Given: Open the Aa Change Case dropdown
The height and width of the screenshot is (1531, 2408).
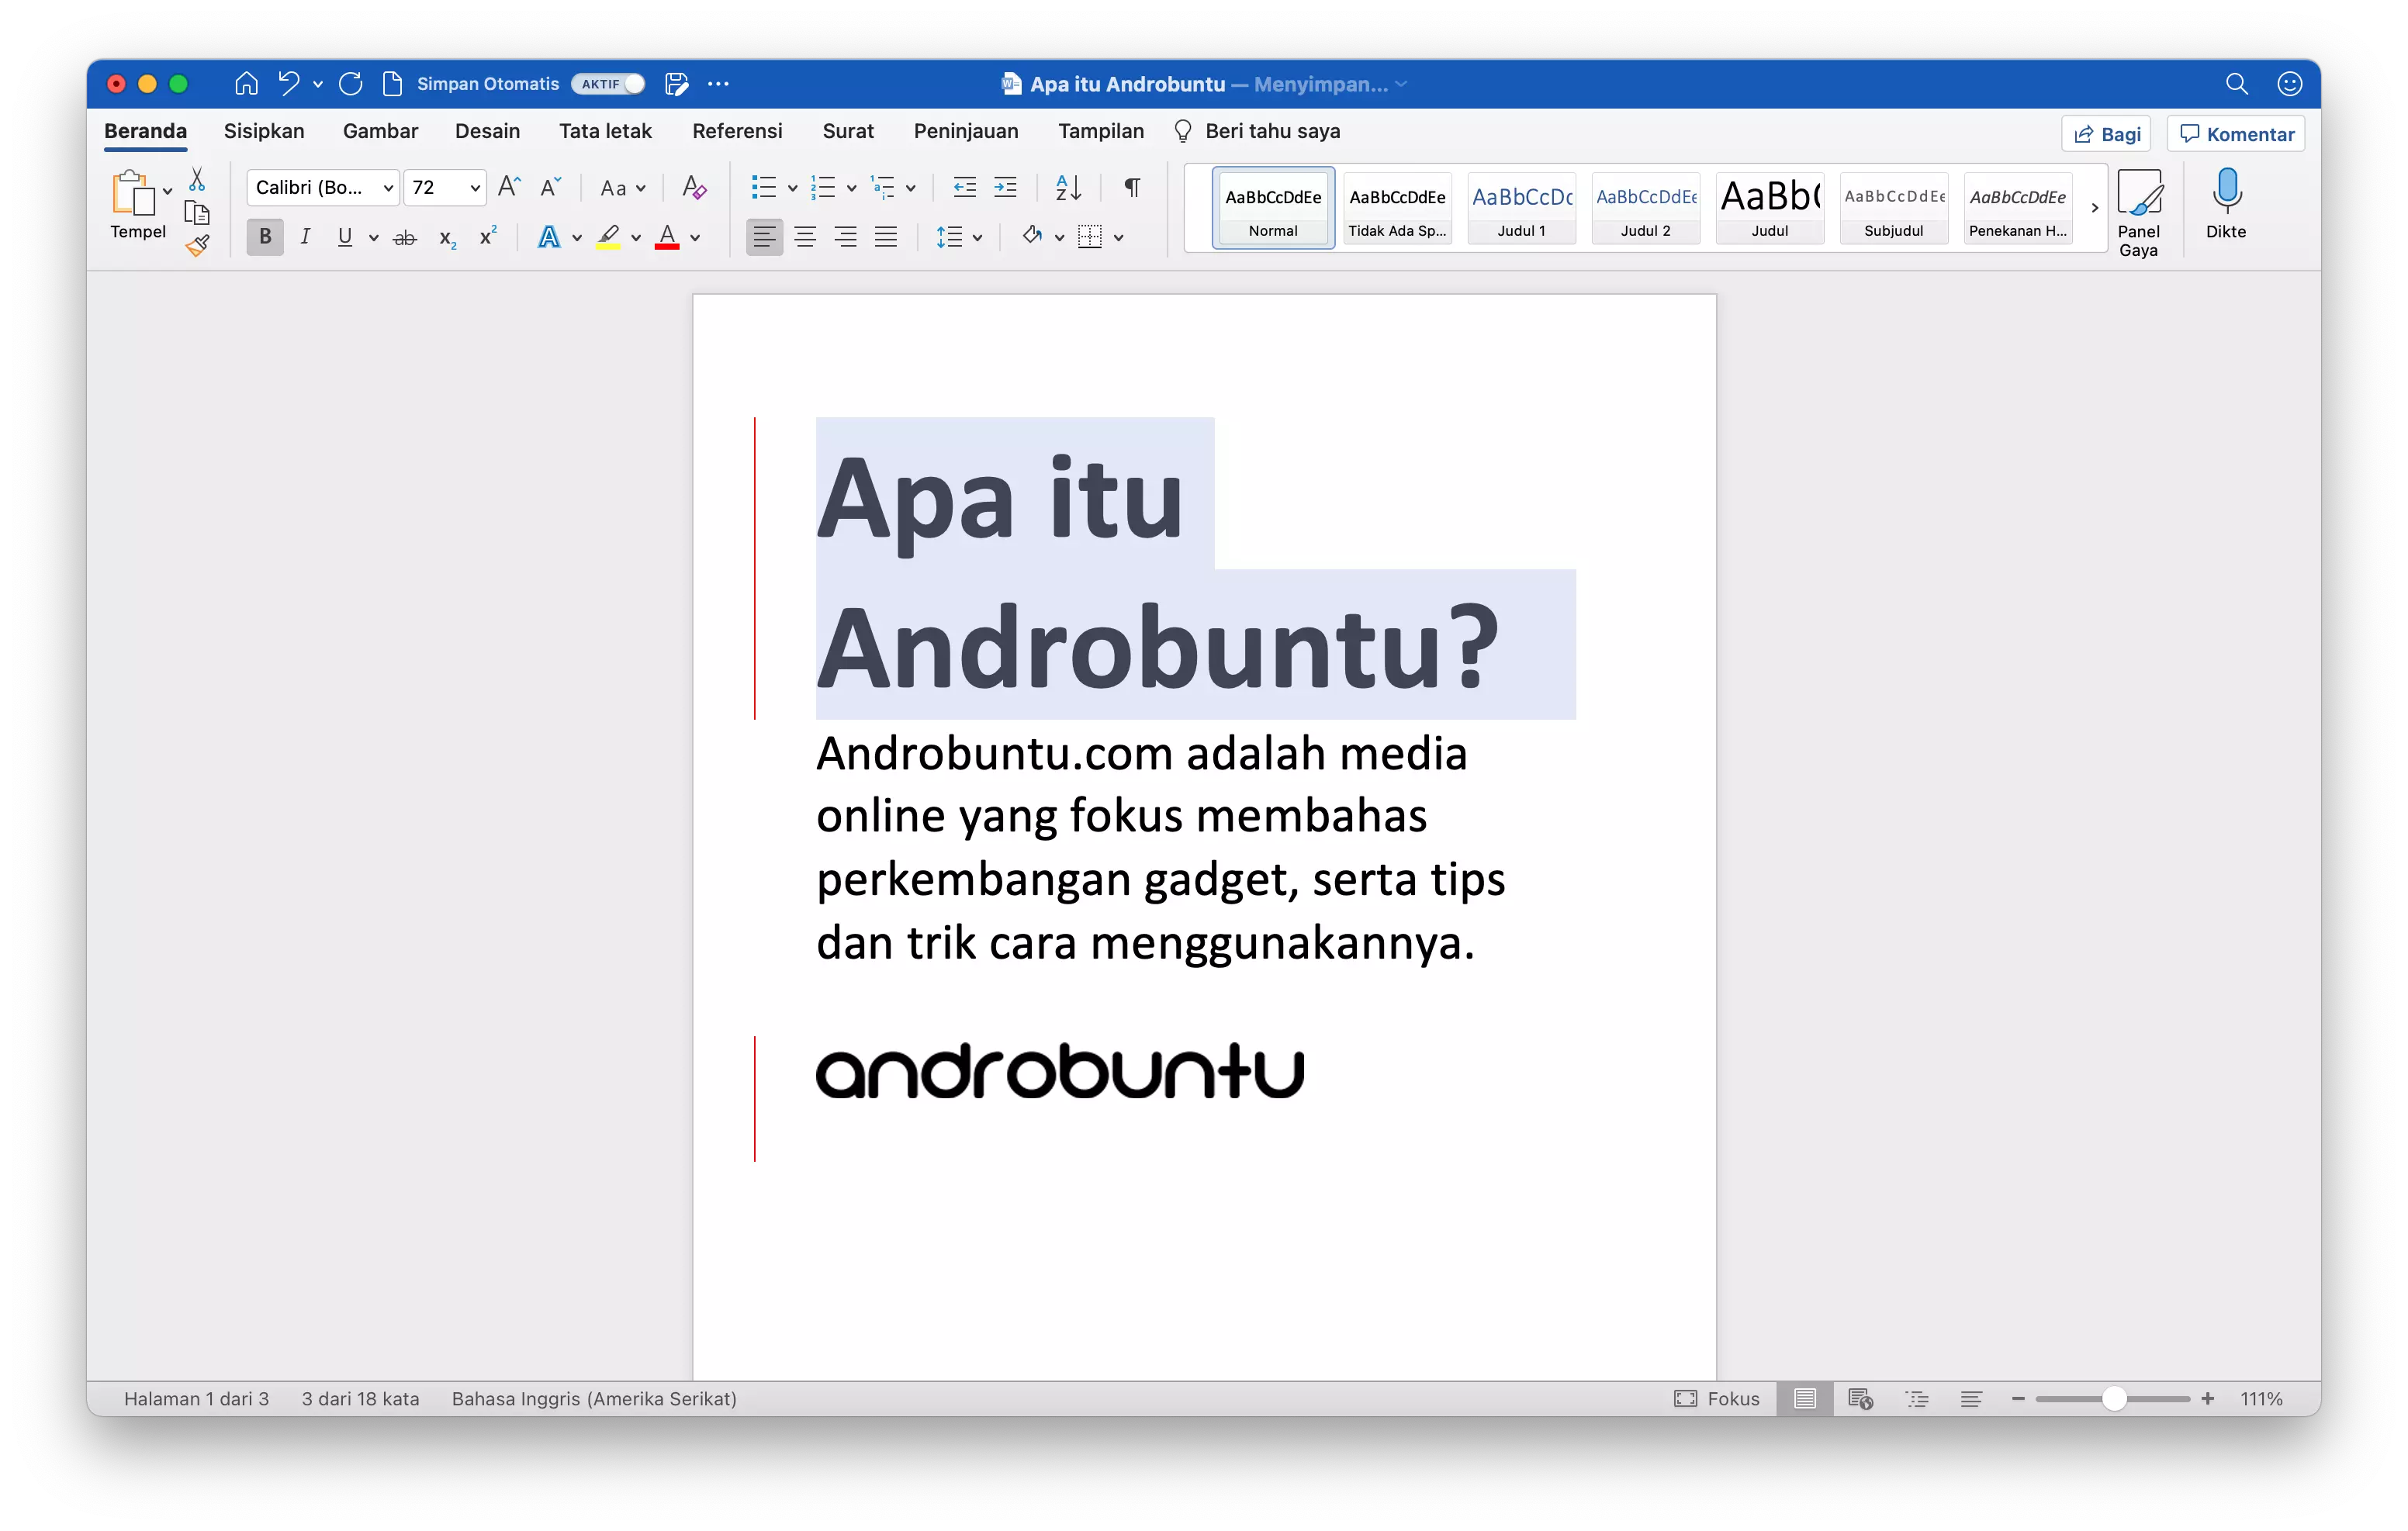Looking at the screenshot, I should pyautogui.click(x=622, y=187).
